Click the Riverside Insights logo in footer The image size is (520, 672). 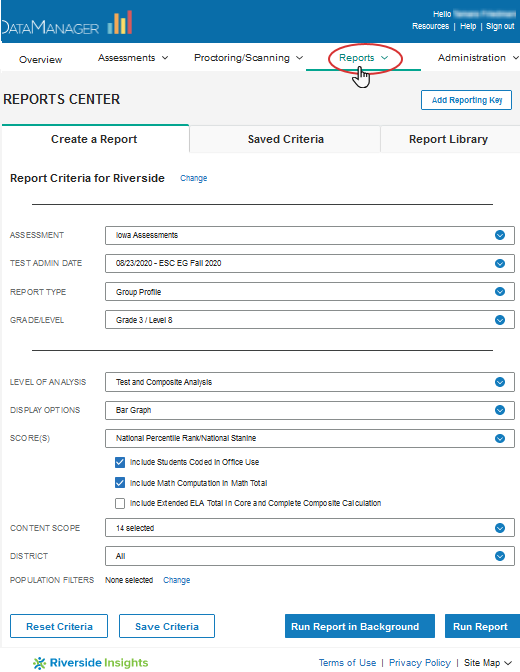[90, 663]
